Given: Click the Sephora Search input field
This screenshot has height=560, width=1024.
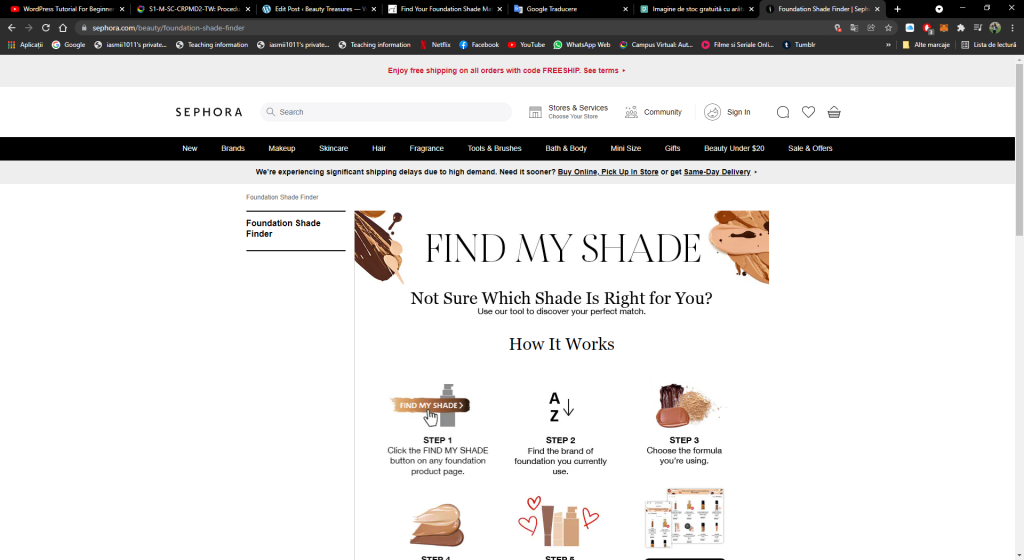Looking at the screenshot, I should pyautogui.click(x=386, y=112).
